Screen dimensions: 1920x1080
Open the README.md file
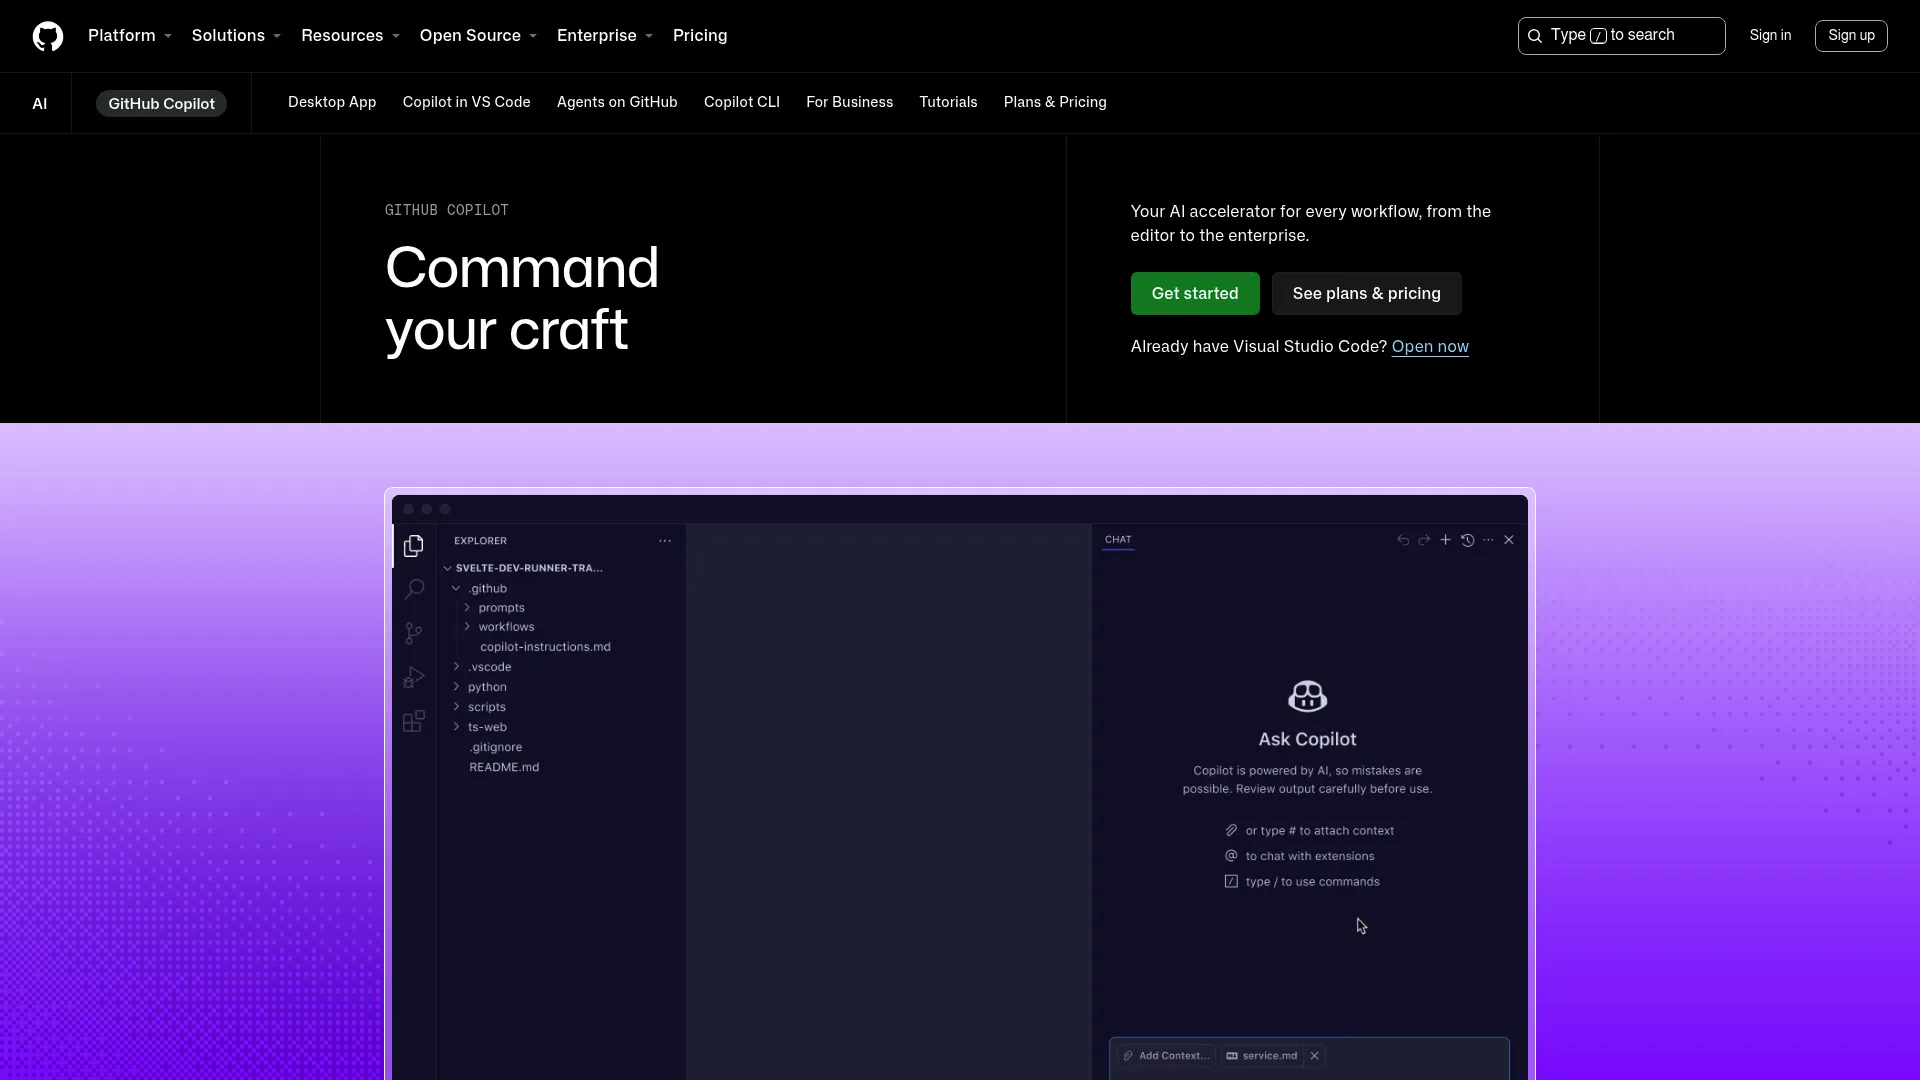coord(504,767)
